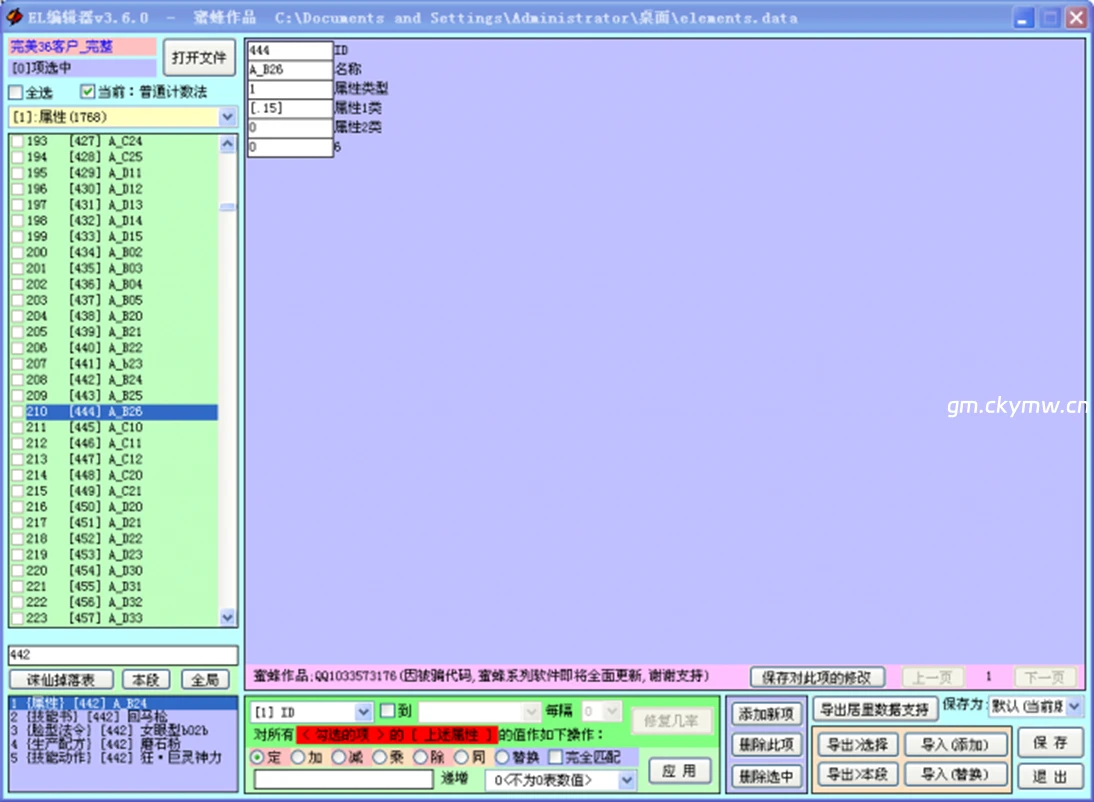The image size is (1094, 802).
Task: Click the 打开文件 open file button
Action: pos(200,58)
